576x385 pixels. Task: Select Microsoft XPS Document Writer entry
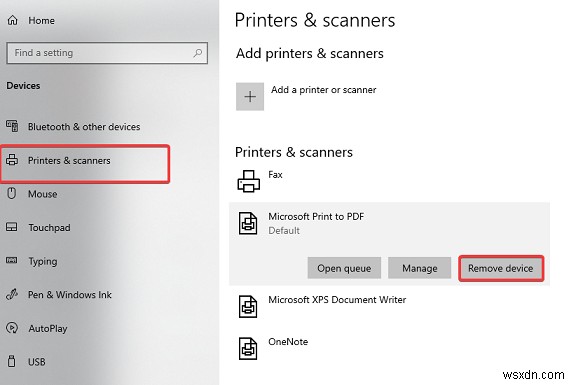click(389, 306)
